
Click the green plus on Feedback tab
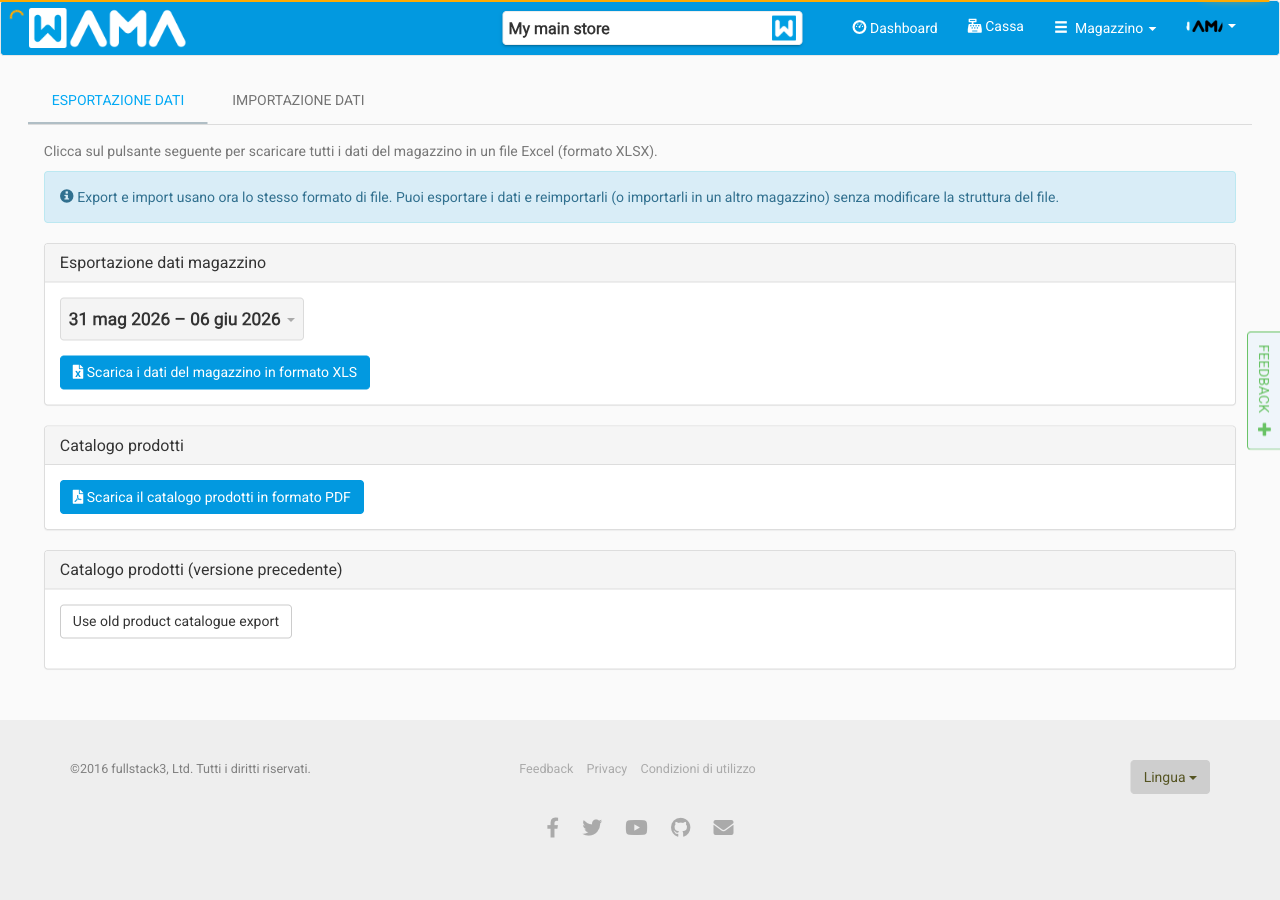pyautogui.click(x=1264, y=429)
